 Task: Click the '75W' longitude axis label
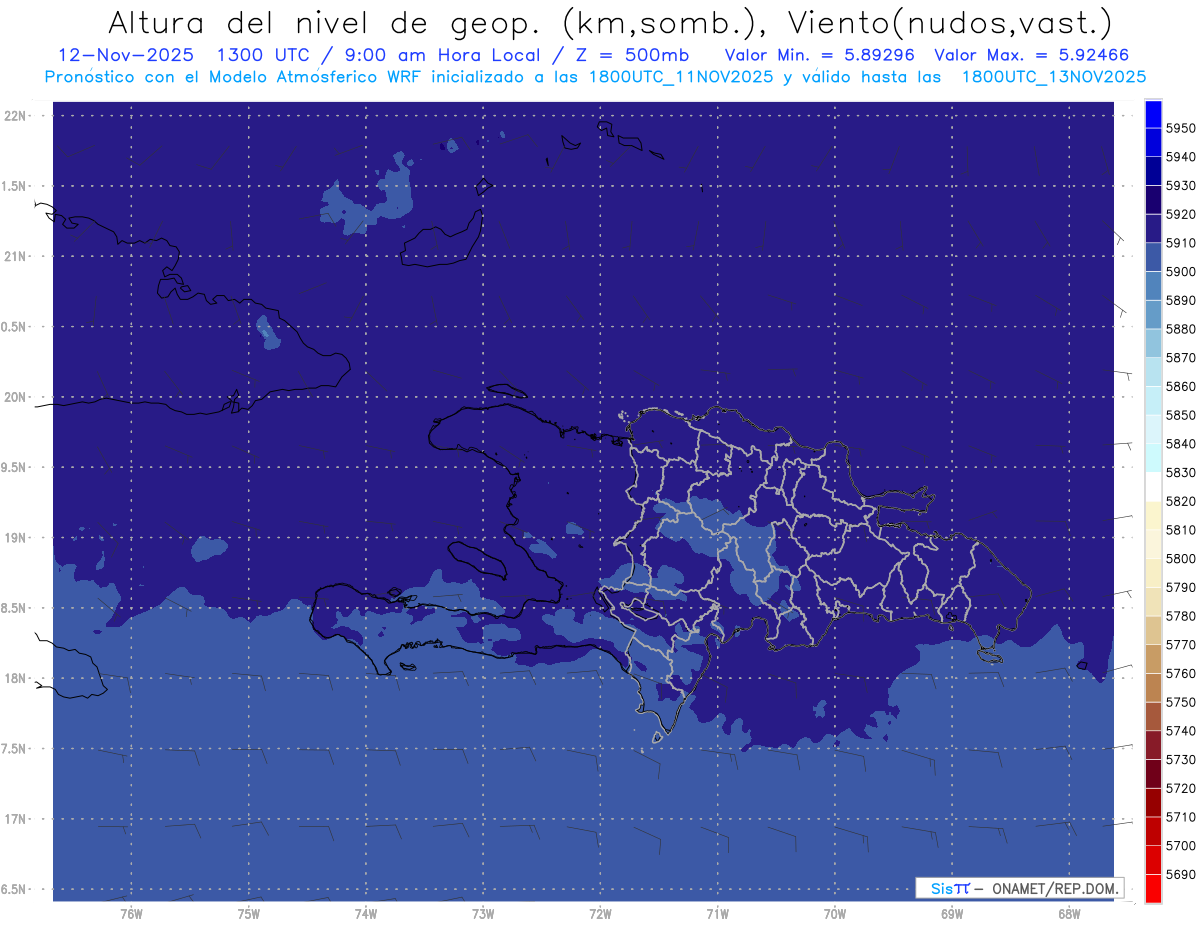(x=248, y=914)
